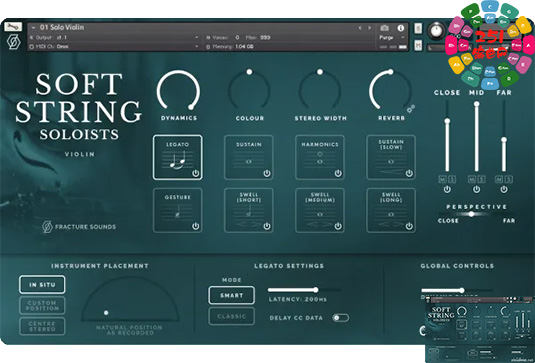The width and height of the screenshot is (535, 363).
Task: Click the Far mic fader handle
Action: [504, 140]
